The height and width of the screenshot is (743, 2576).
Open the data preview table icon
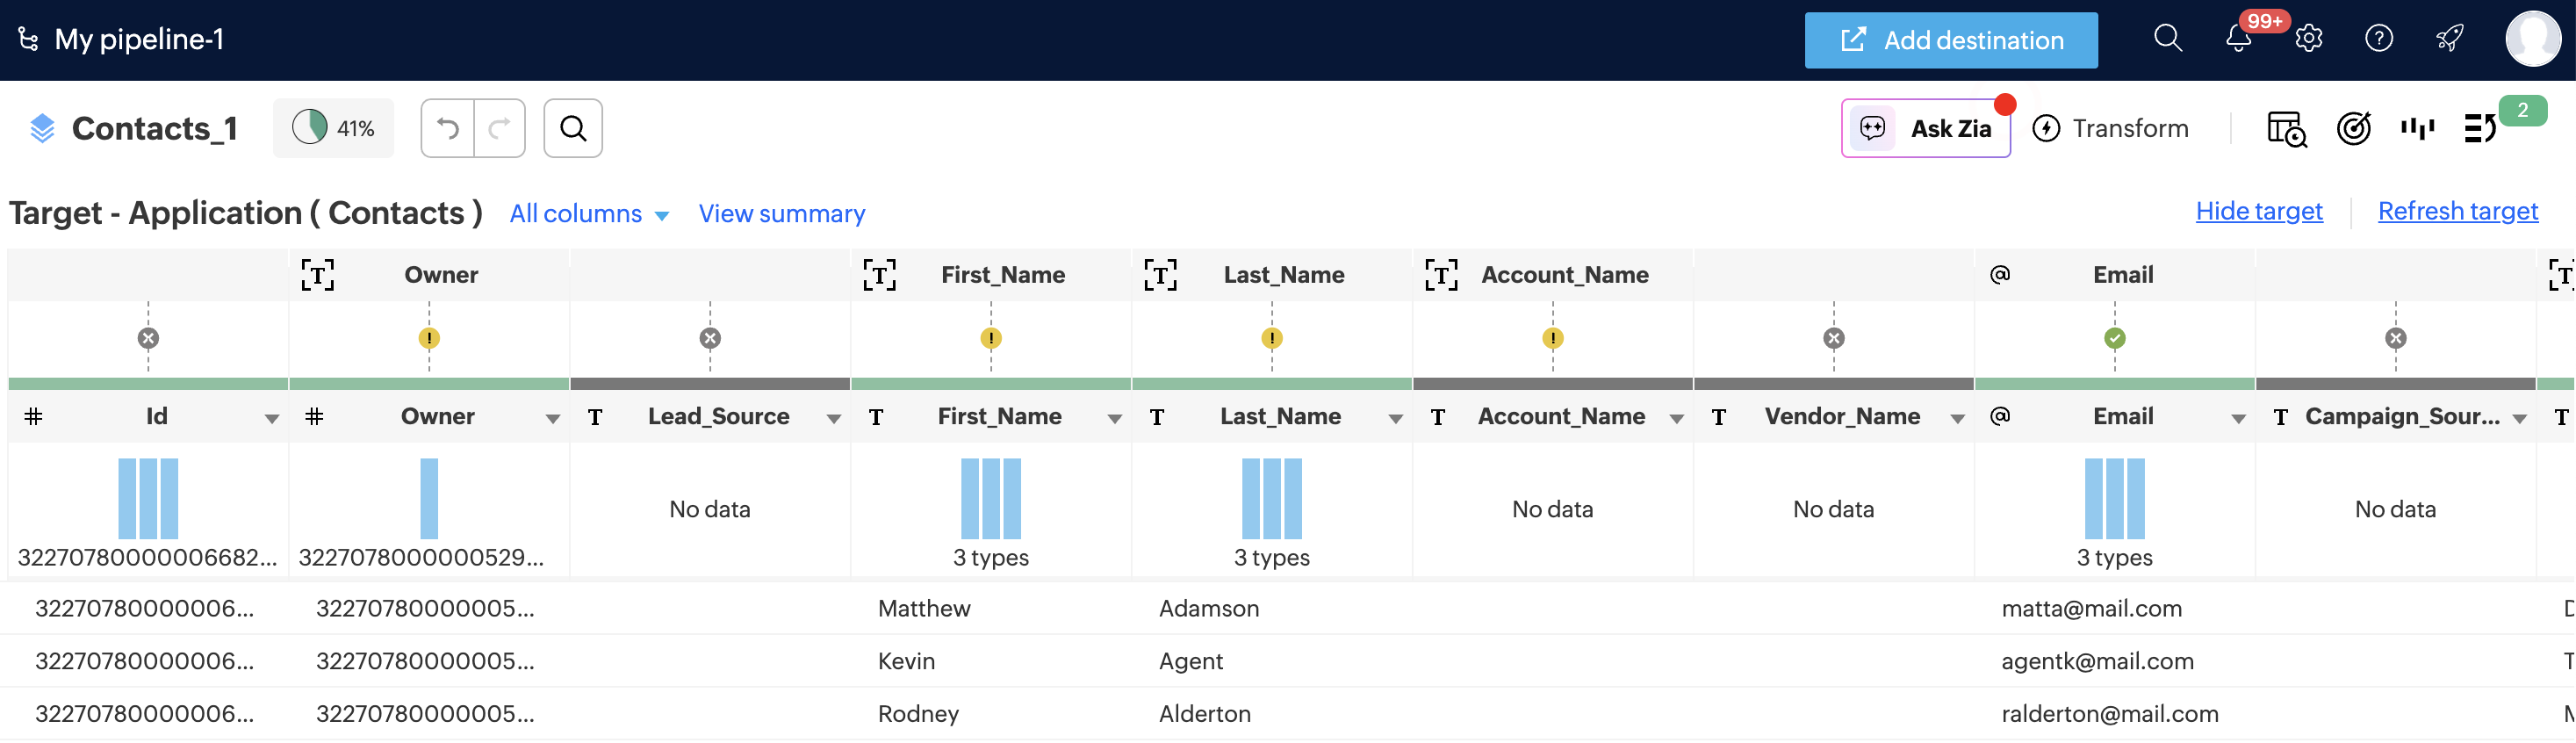tap(2286, 128)
